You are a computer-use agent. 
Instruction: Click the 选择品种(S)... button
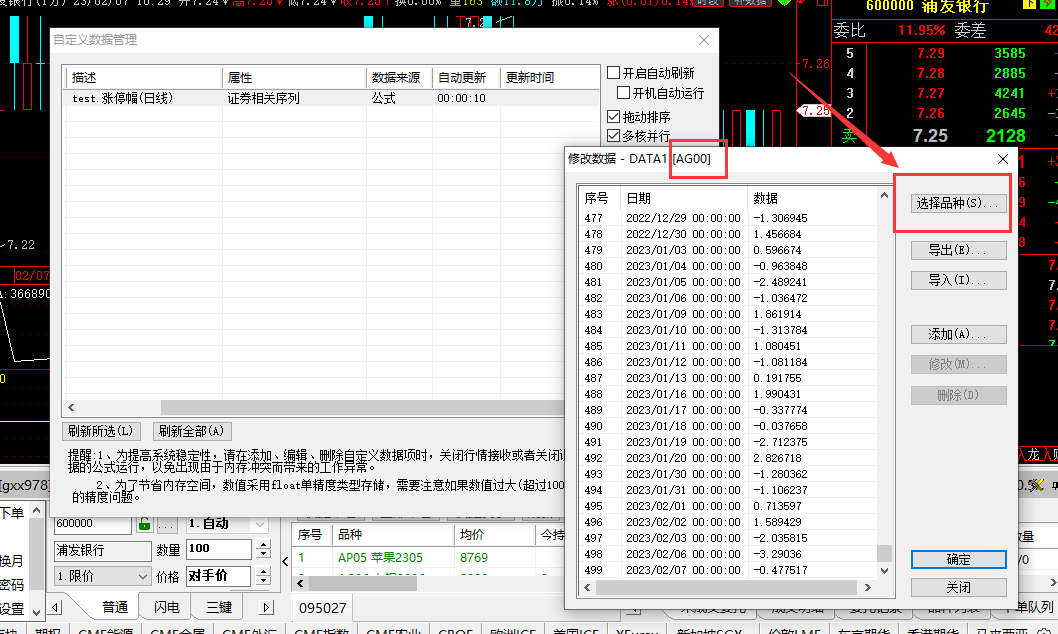click(x=958, y=203)
